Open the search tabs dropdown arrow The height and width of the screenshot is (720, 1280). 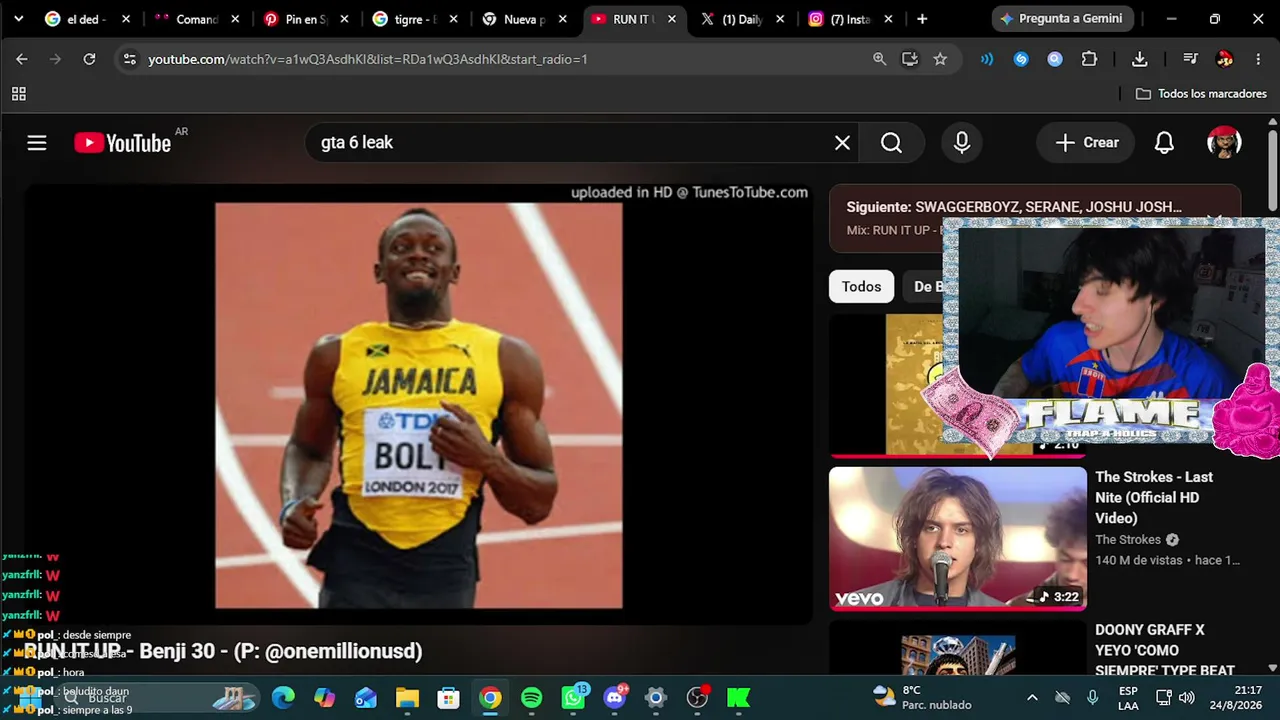18,19
